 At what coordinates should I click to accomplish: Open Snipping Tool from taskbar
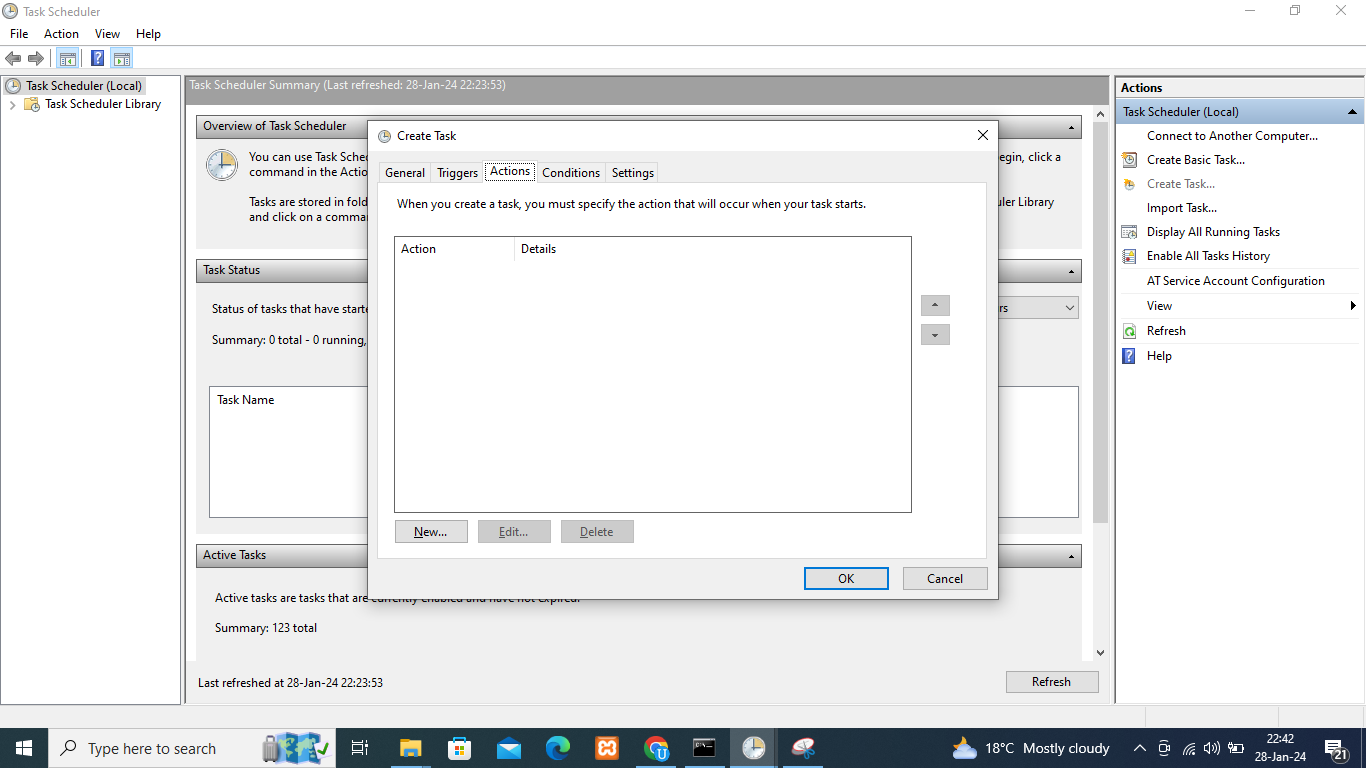coord(803,748)
